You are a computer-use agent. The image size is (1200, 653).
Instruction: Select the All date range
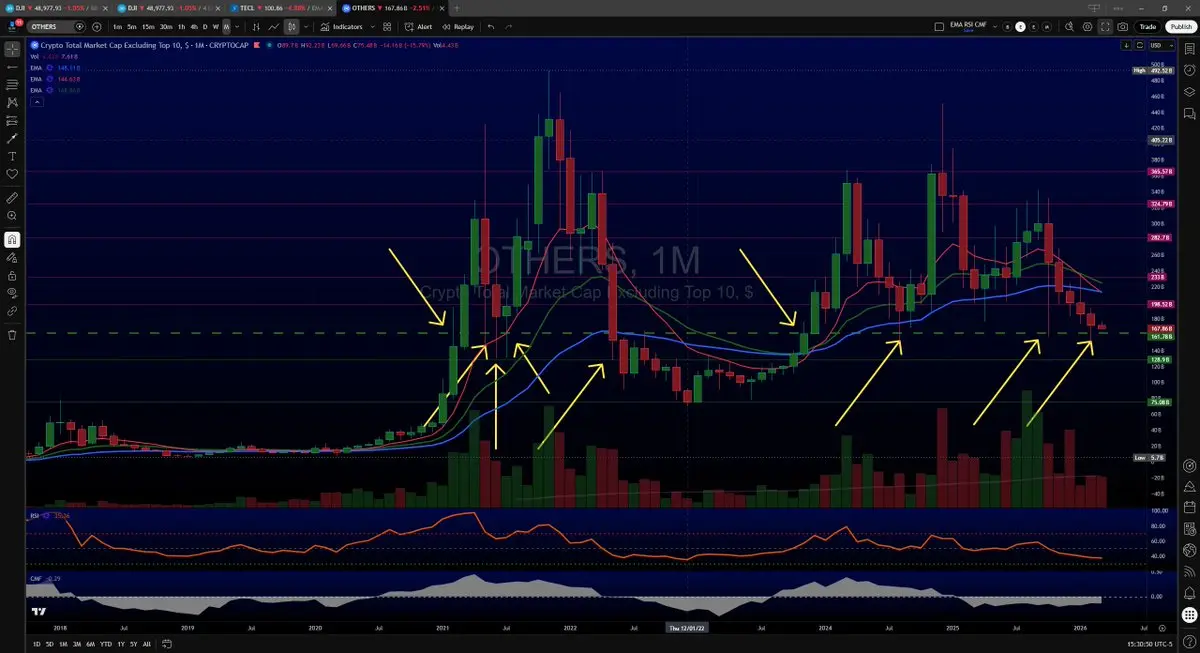(x=147, y=644)
